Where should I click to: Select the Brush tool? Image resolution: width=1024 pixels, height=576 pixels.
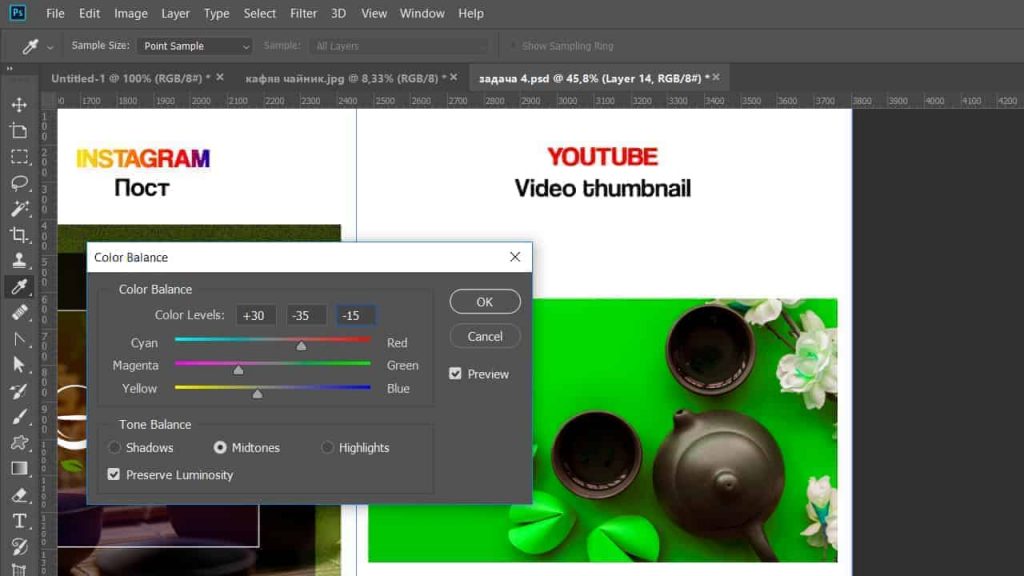[x=19, y=417]
